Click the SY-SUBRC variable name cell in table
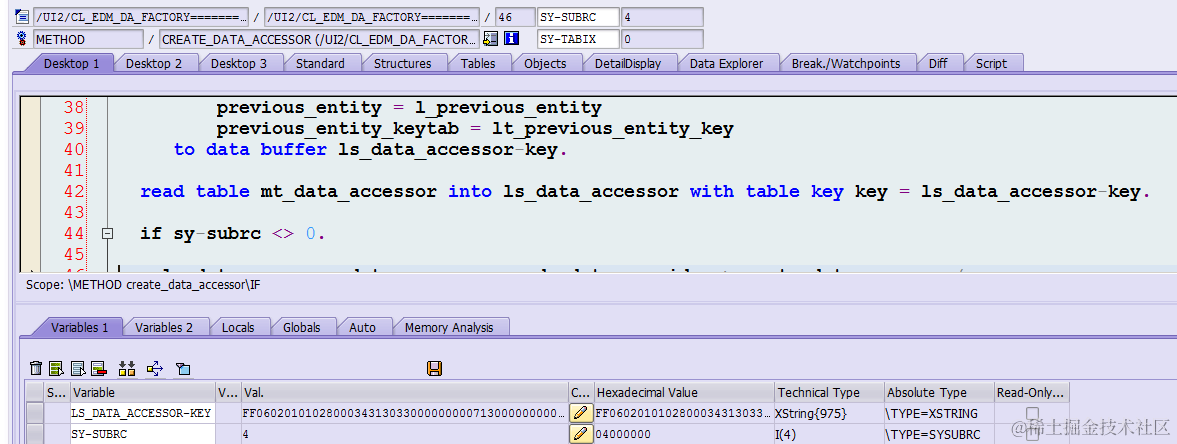The image size is (1177, 444). (143, 433)
